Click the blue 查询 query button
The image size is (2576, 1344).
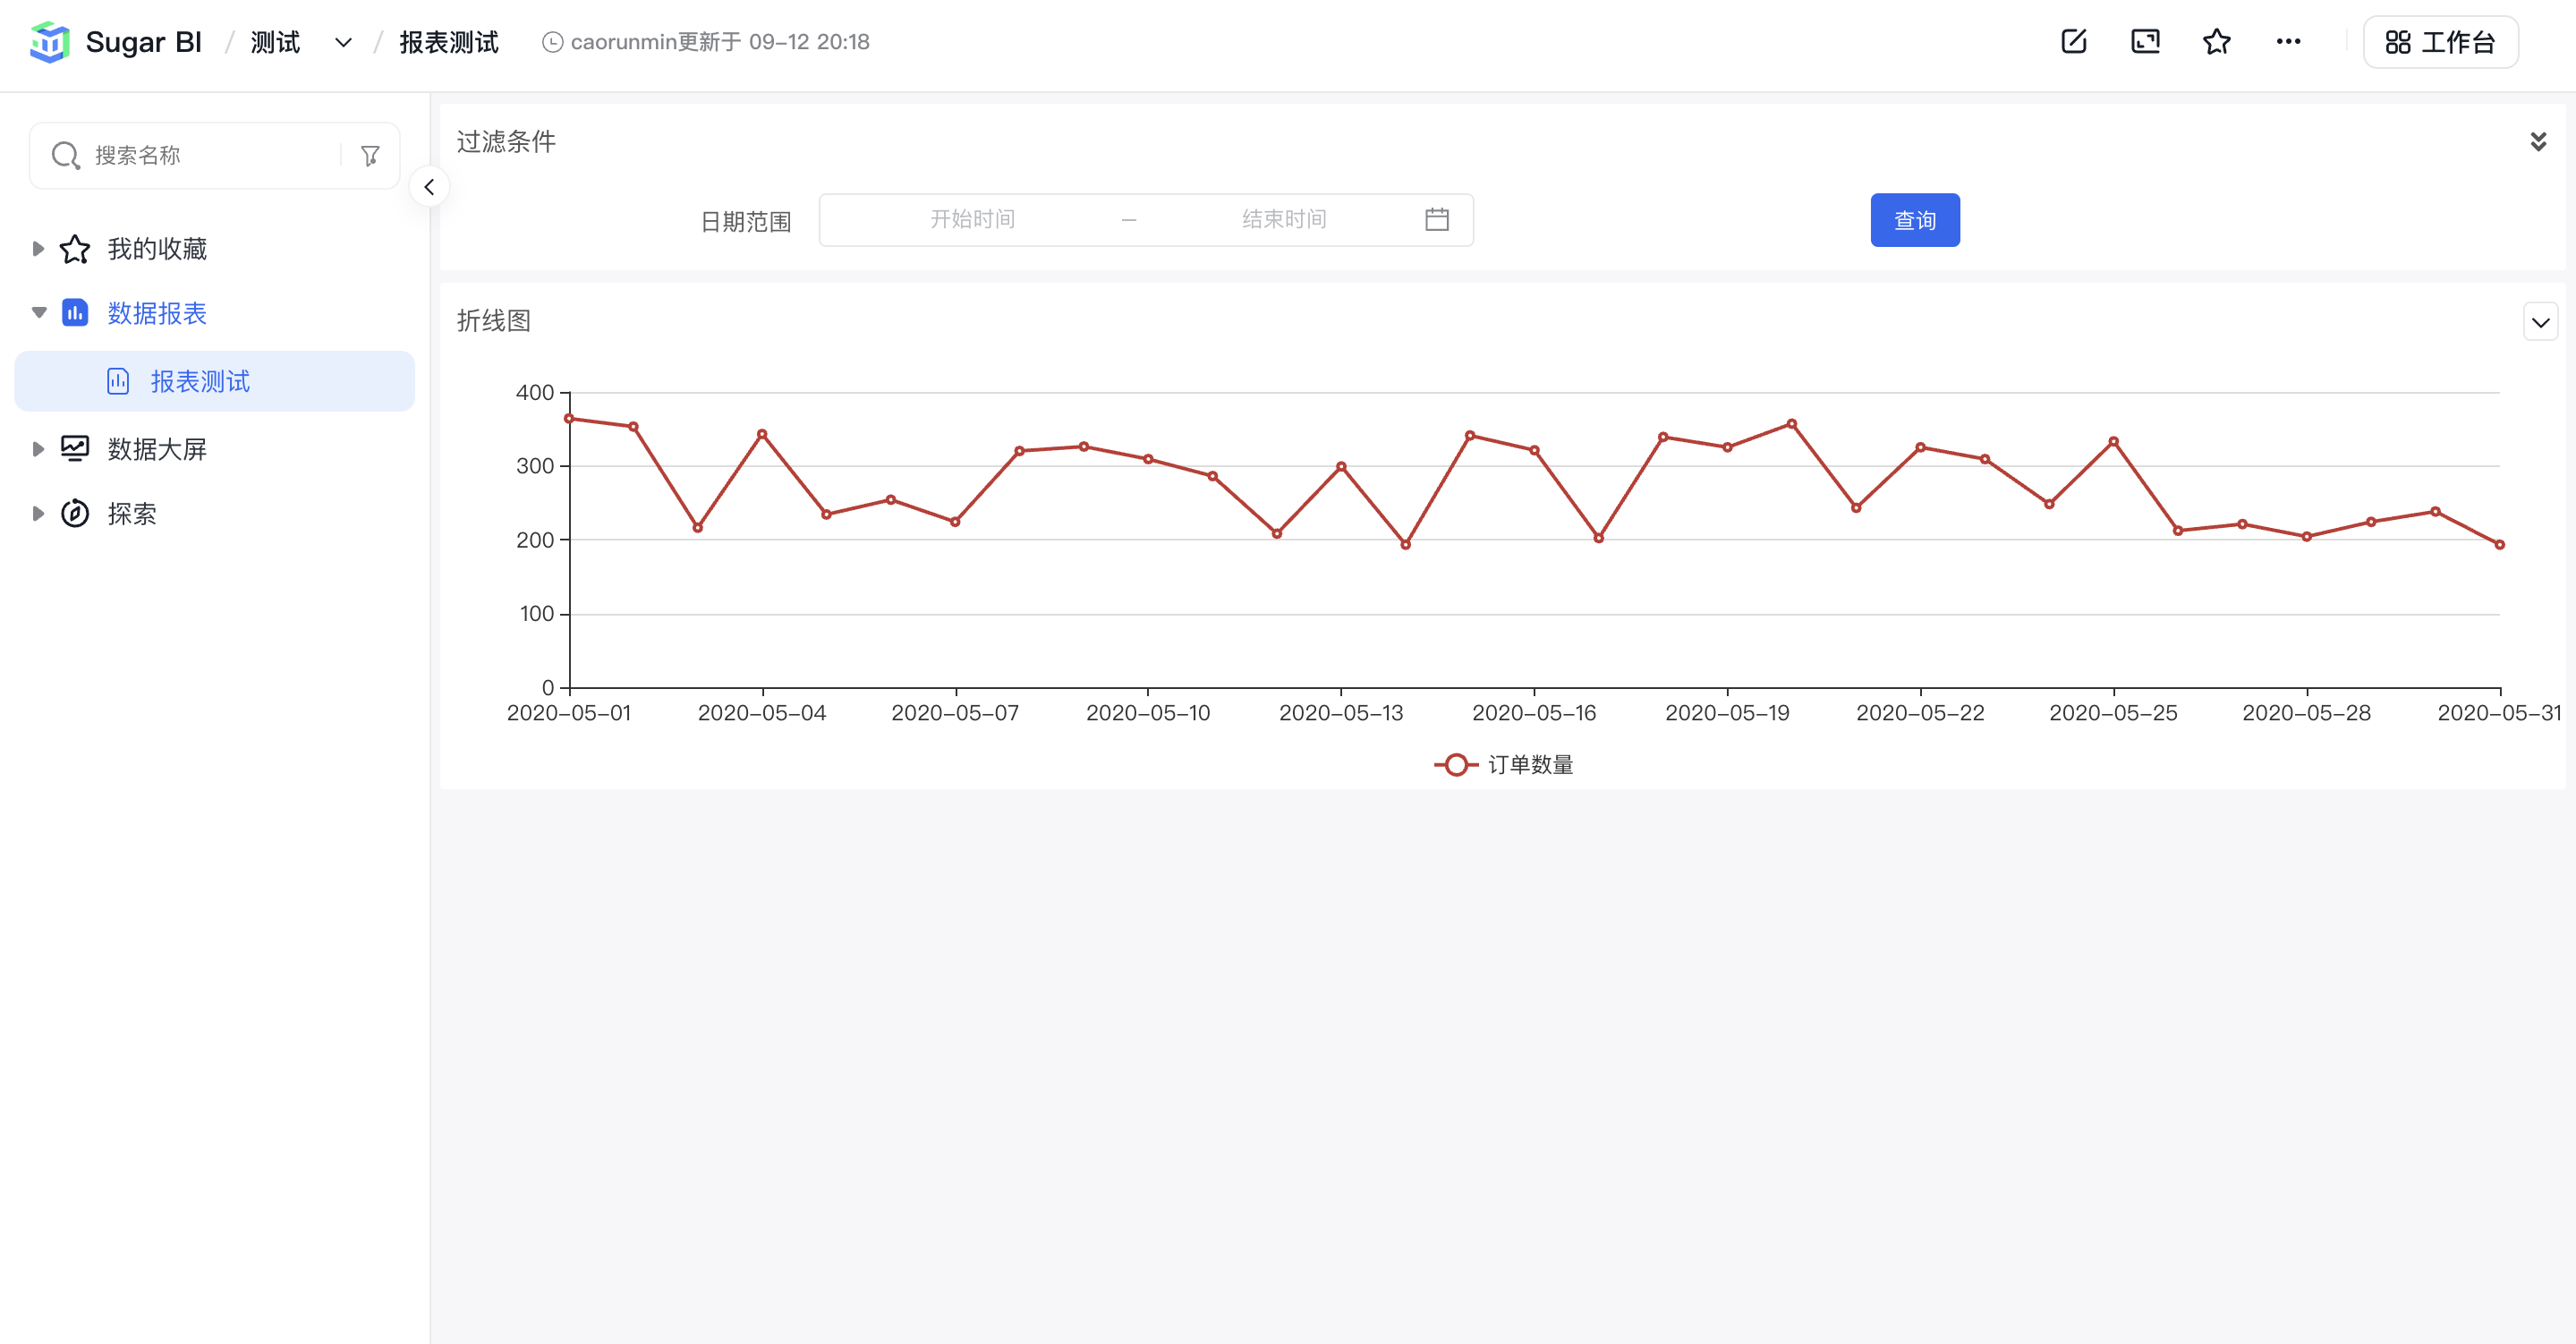(1915, 220)
